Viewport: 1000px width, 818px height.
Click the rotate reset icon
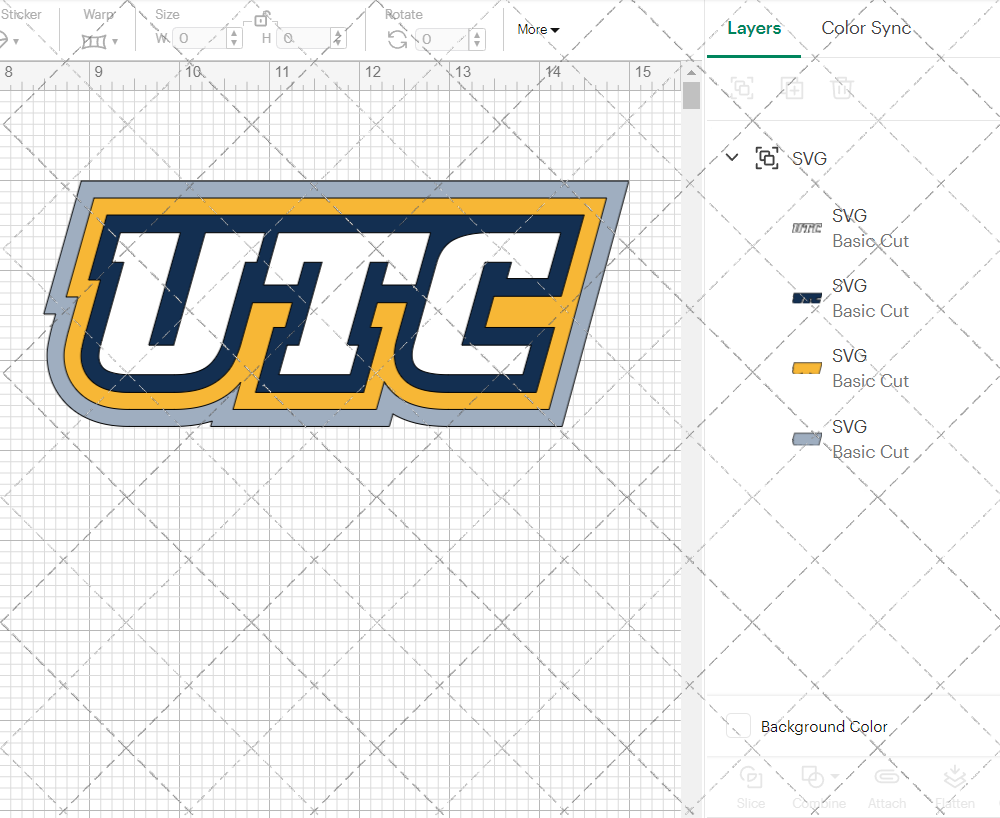[397, 38]
